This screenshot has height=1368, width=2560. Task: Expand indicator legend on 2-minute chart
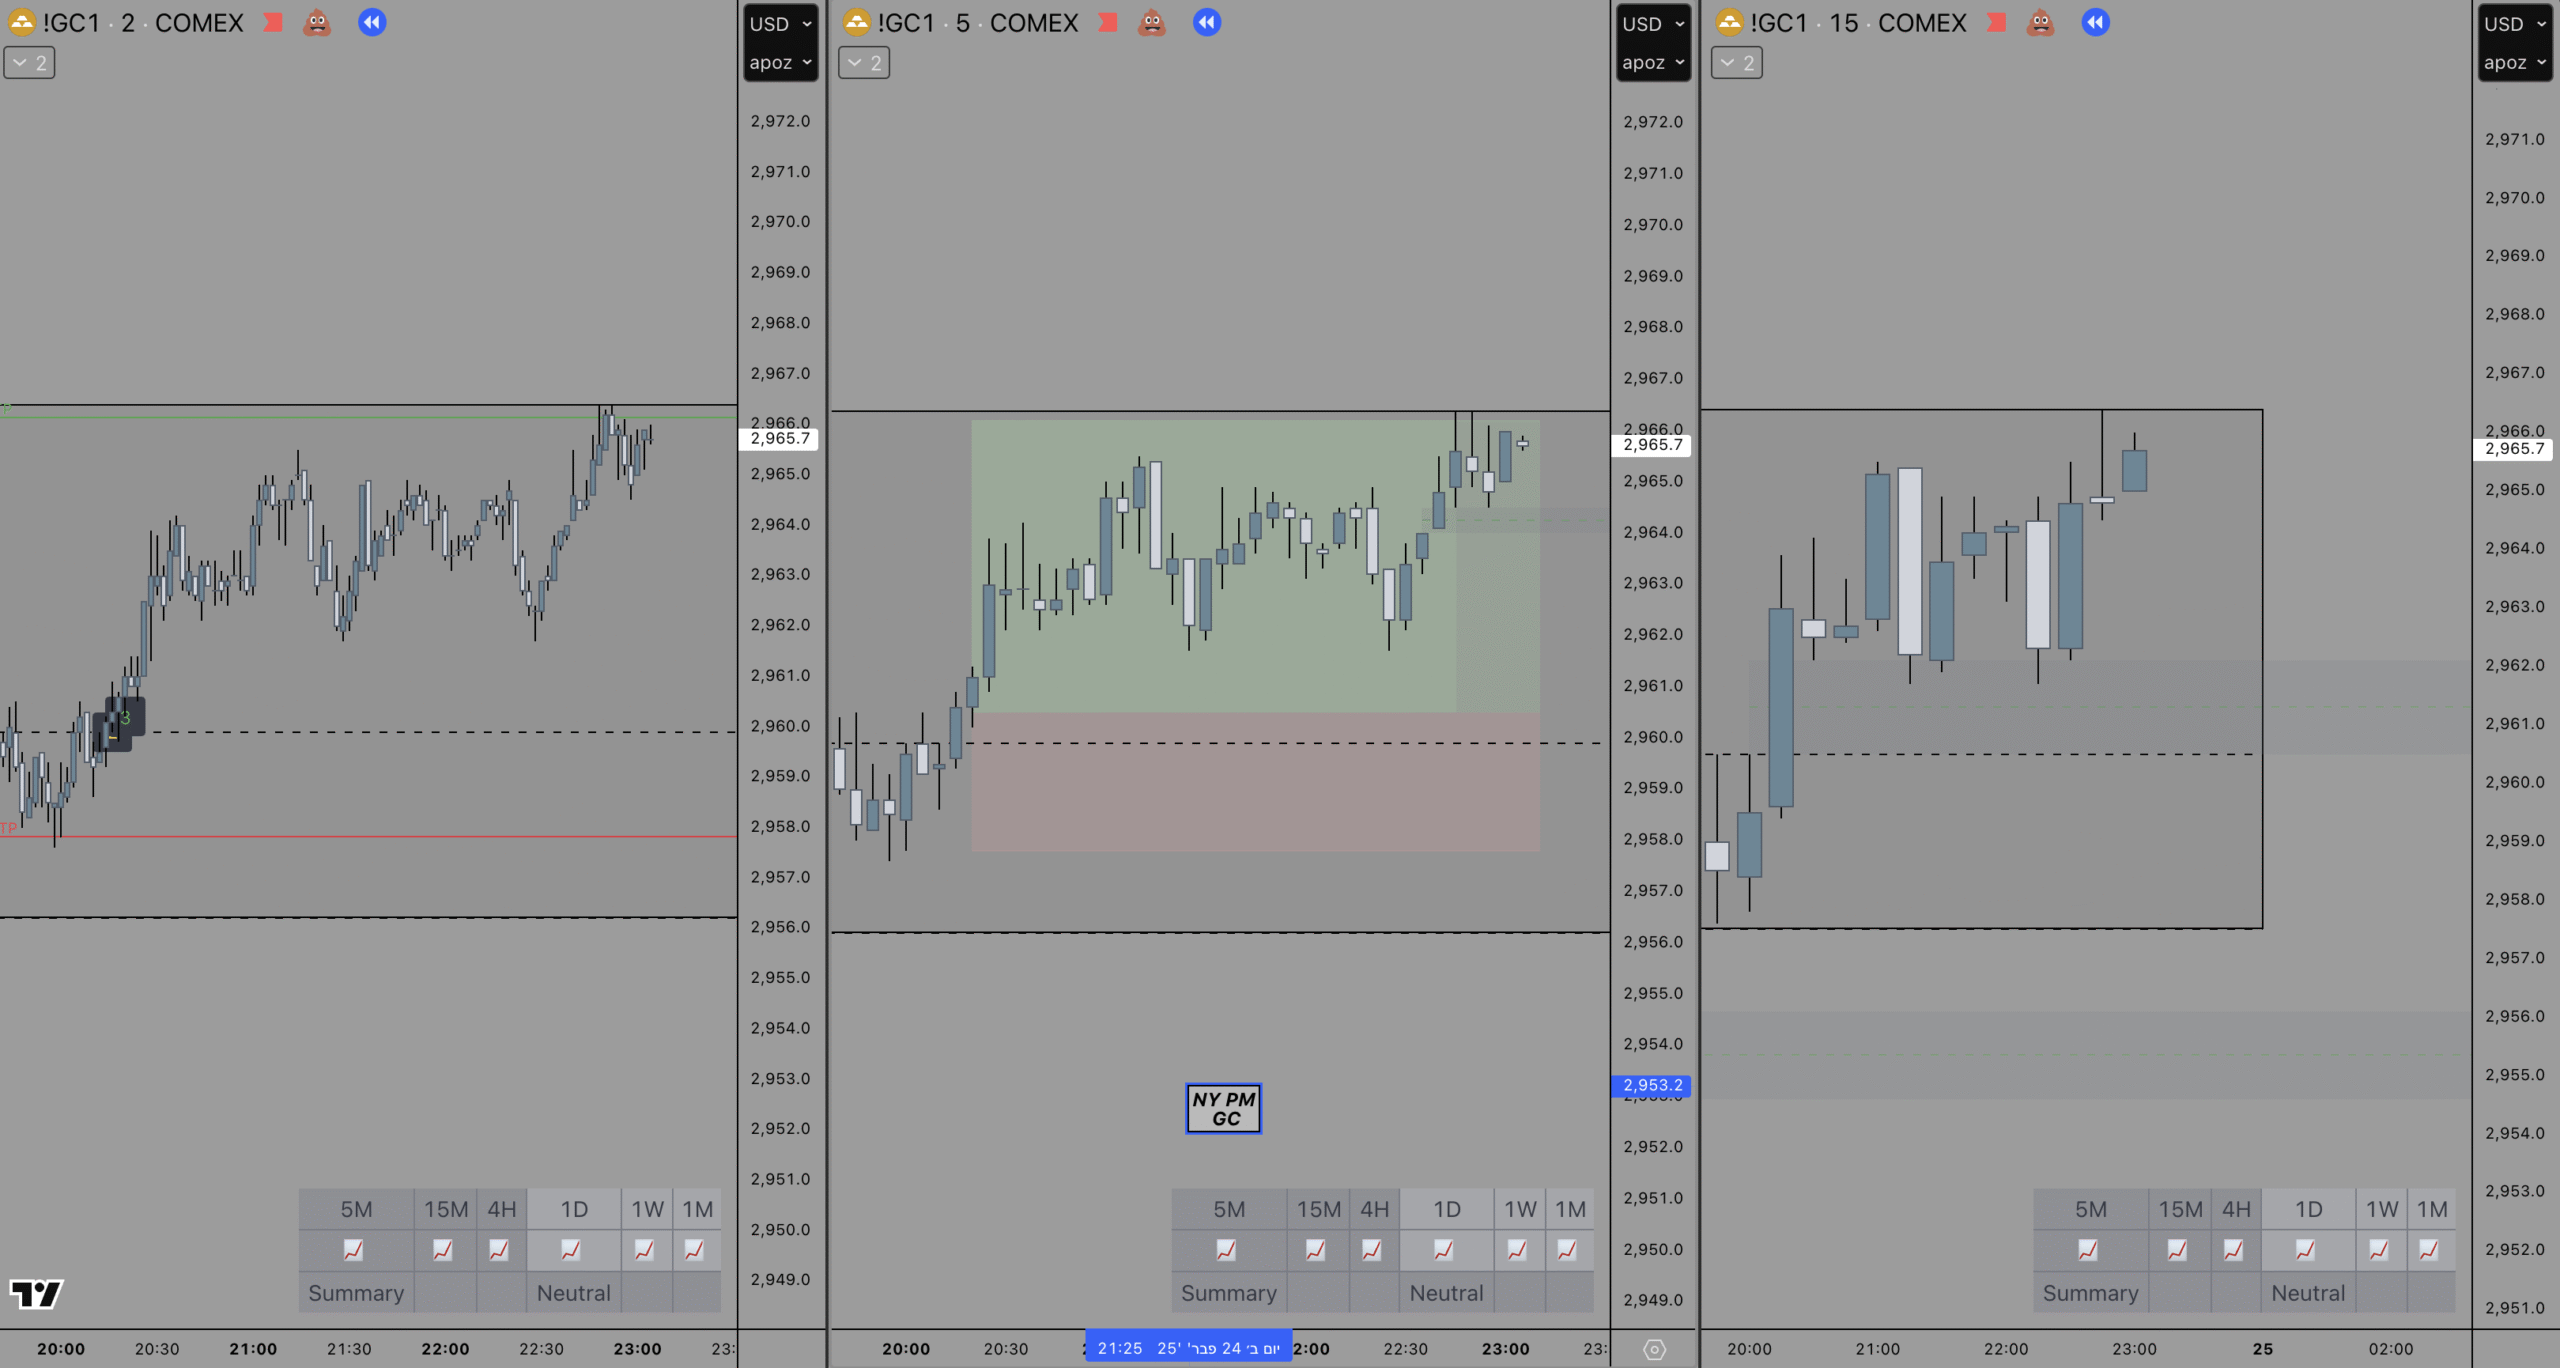tap(29, 63)
